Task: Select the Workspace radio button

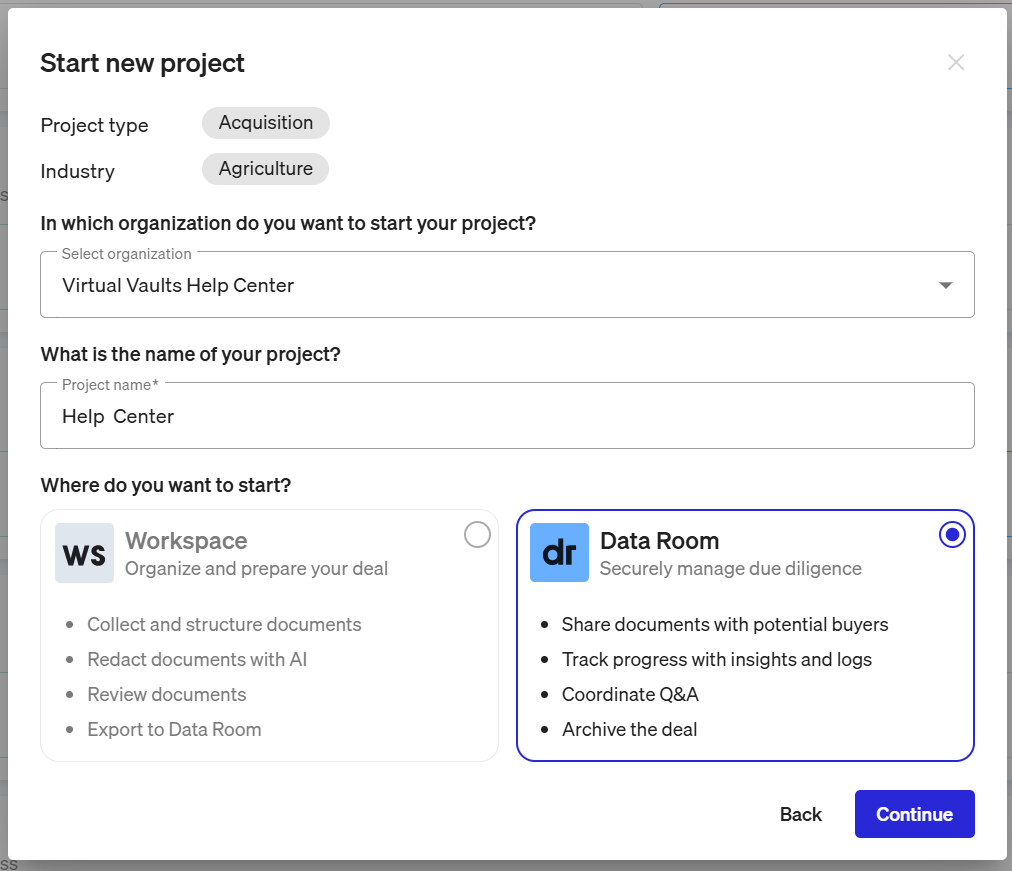Action: click(x=477, y=535)
